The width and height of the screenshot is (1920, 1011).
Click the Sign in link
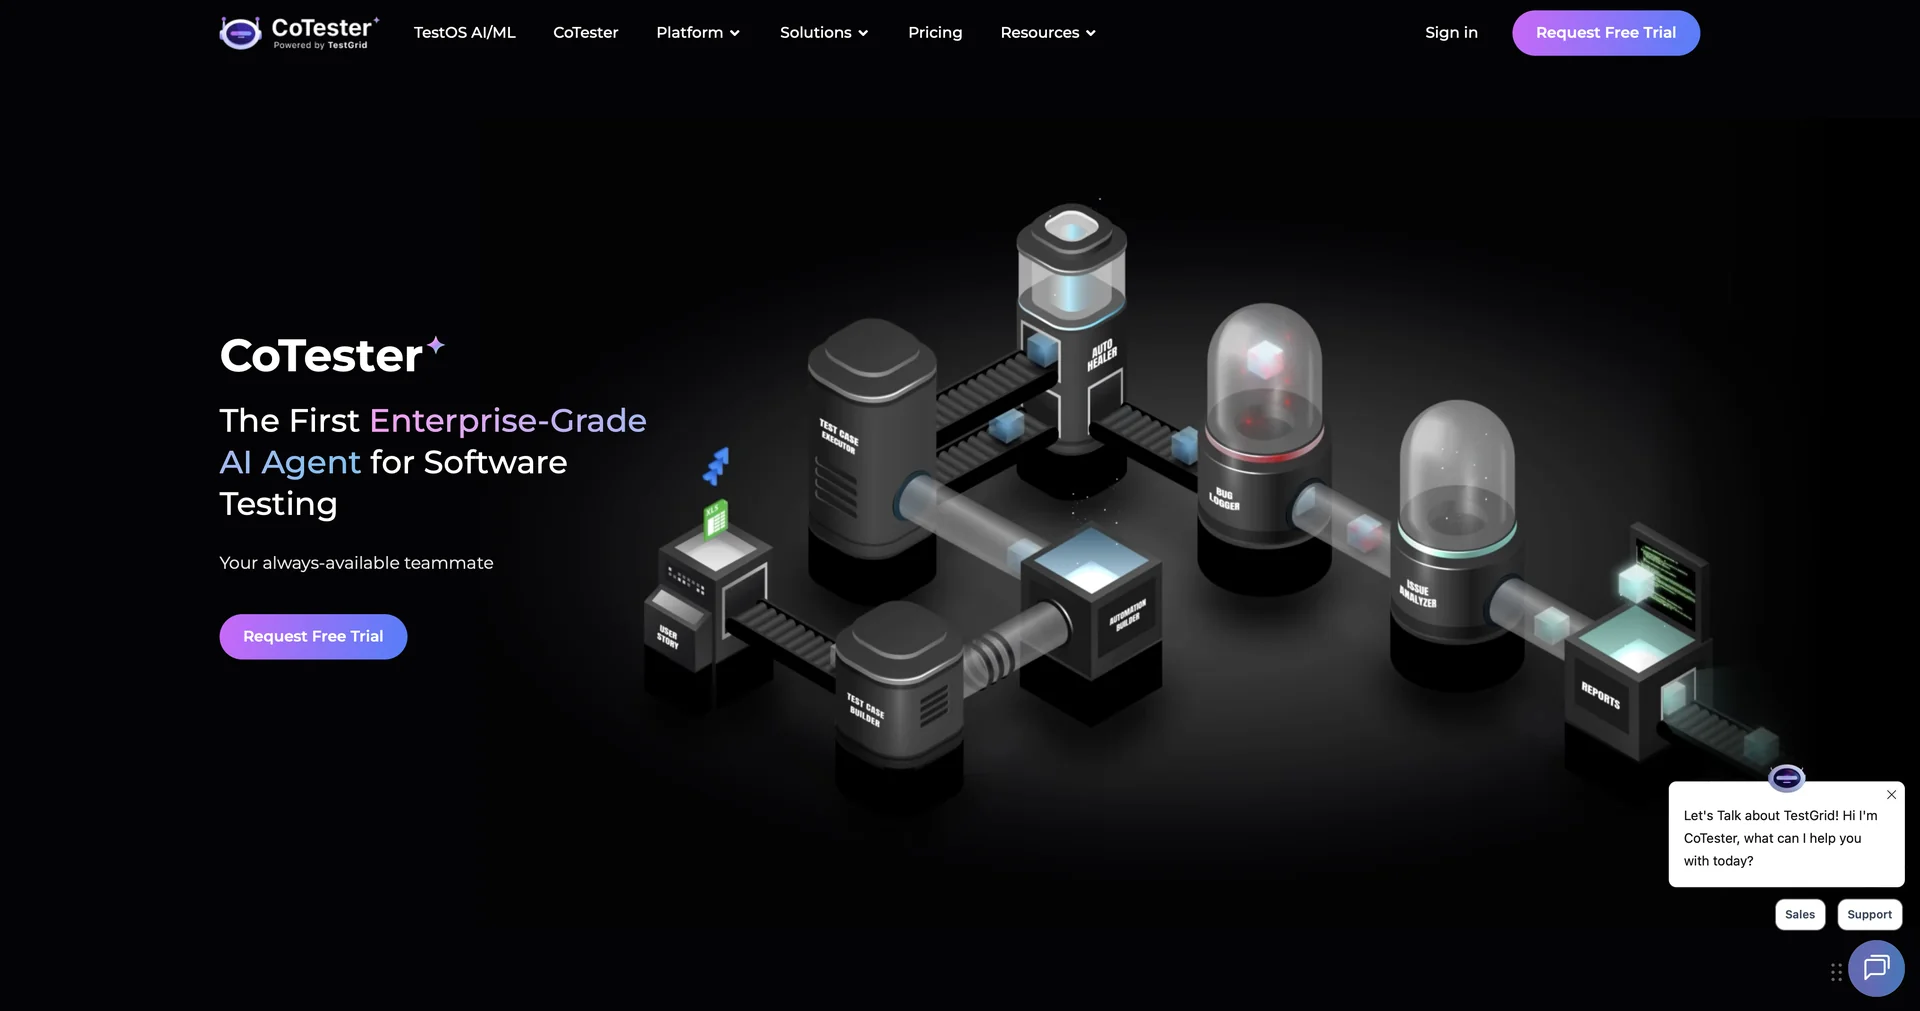pos(1451,32)
